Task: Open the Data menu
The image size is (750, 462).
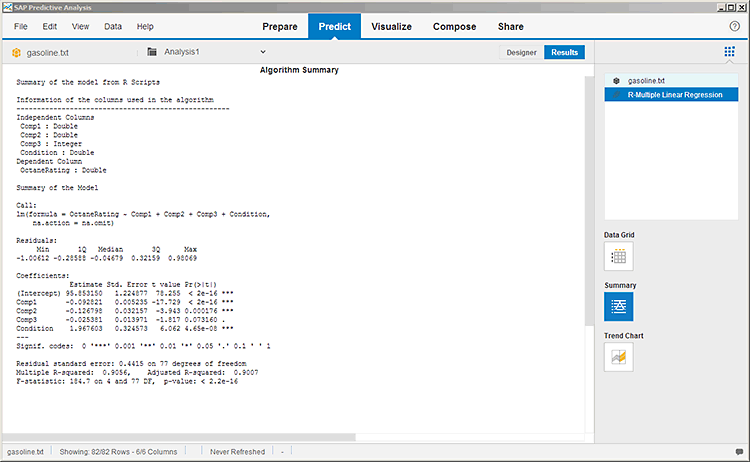Action: (113, 26)
